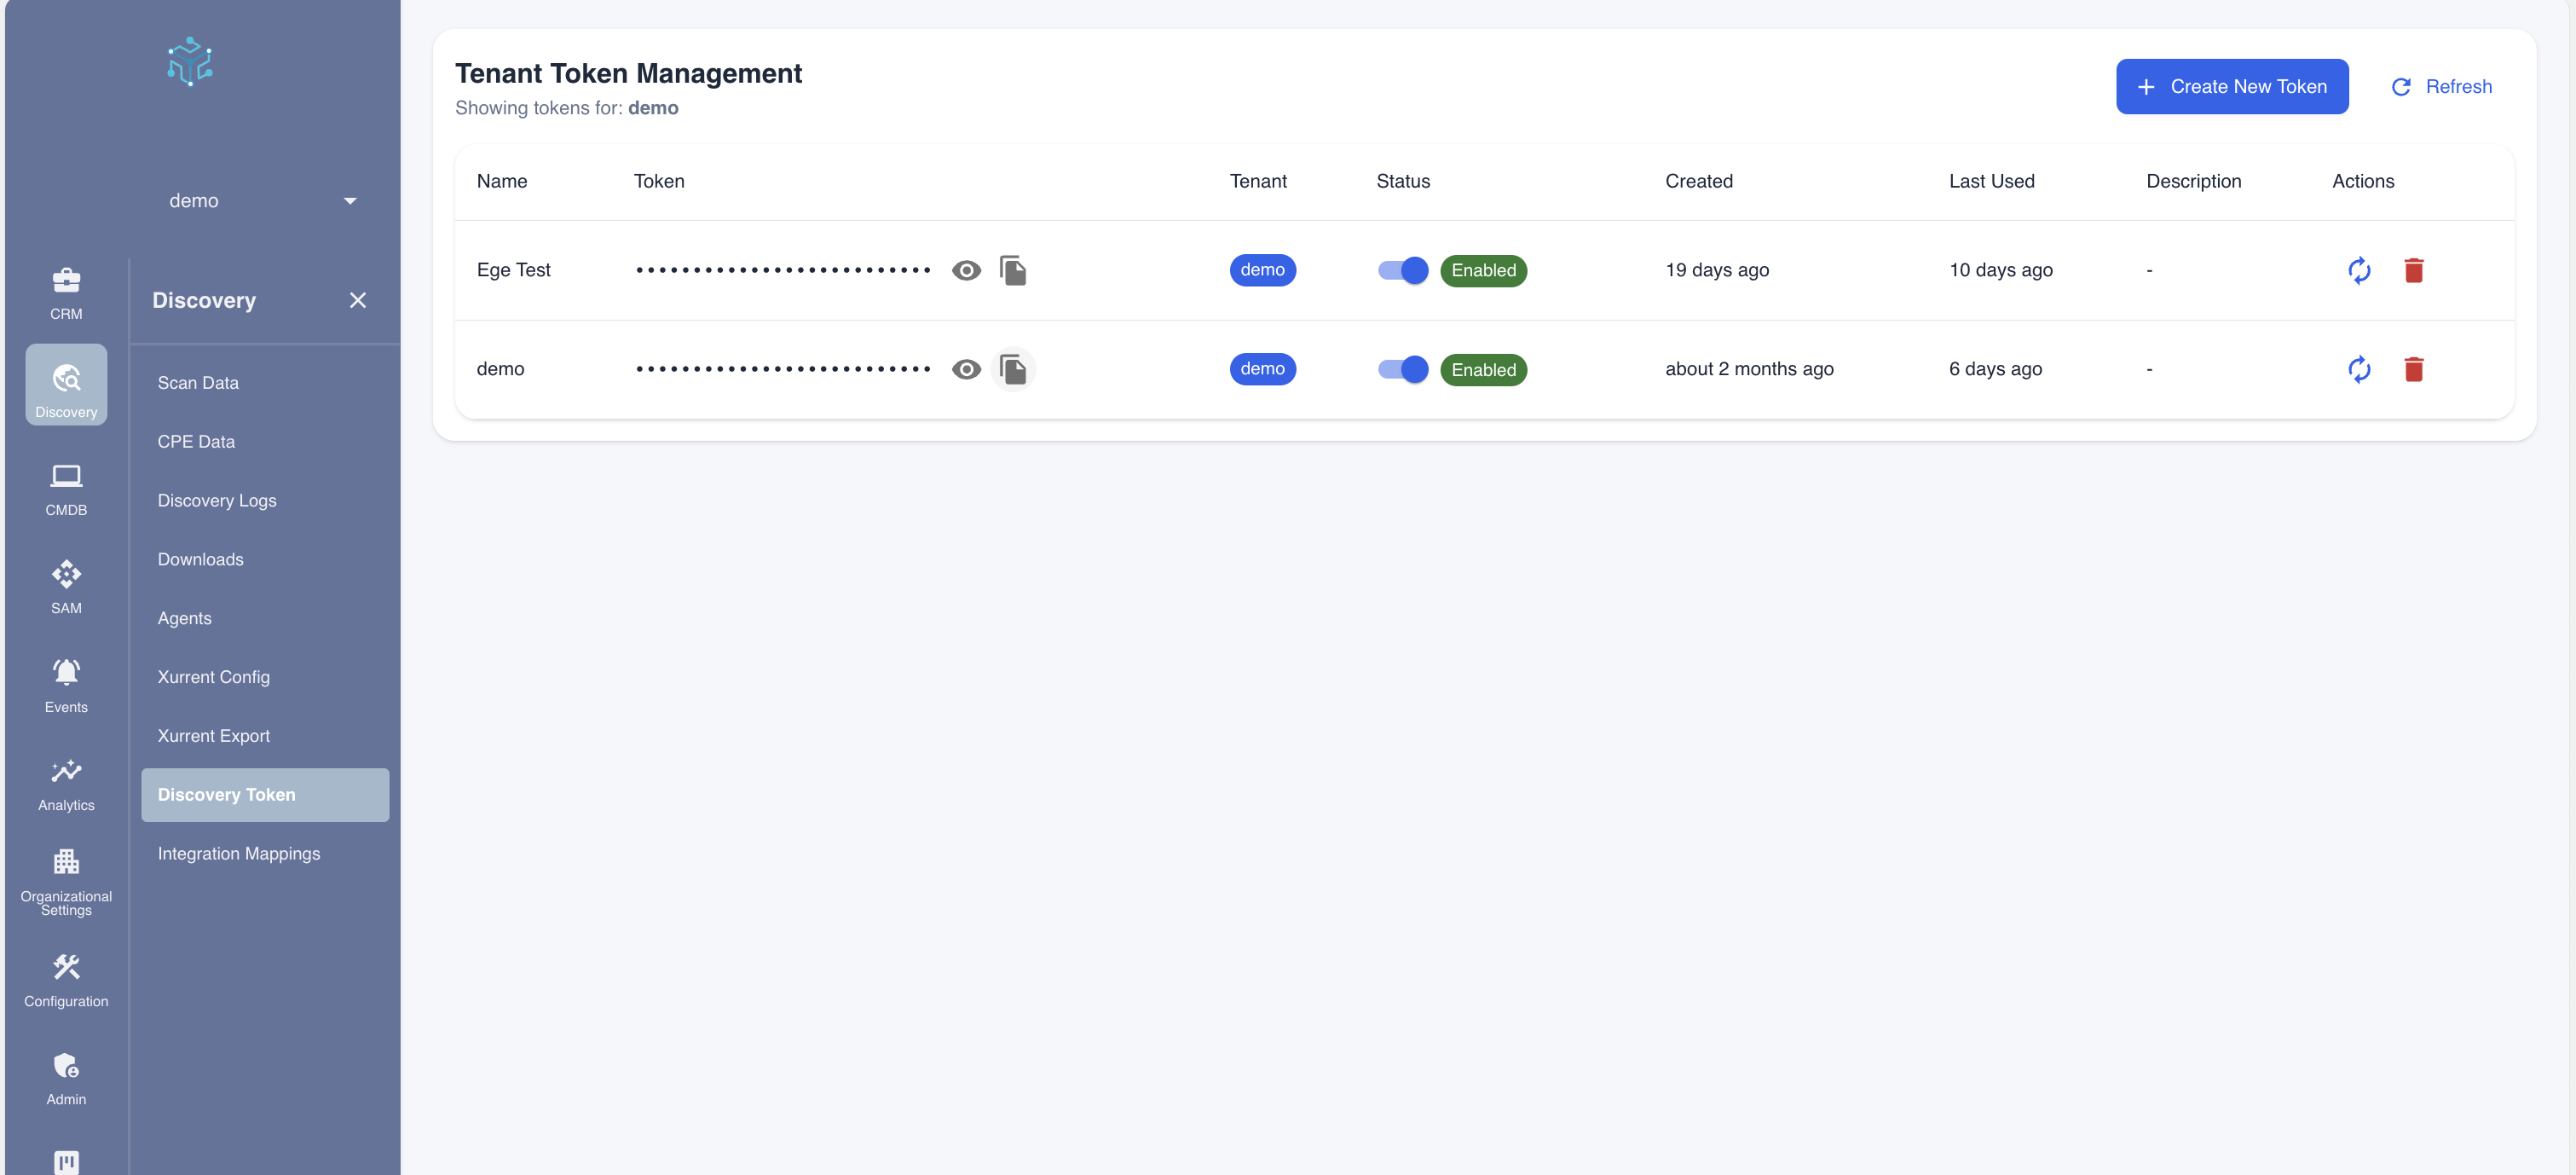This screenshot has height=1175, width=2576.
Task: Turn off the demo token status switch
Action: tap(1402, 369)
